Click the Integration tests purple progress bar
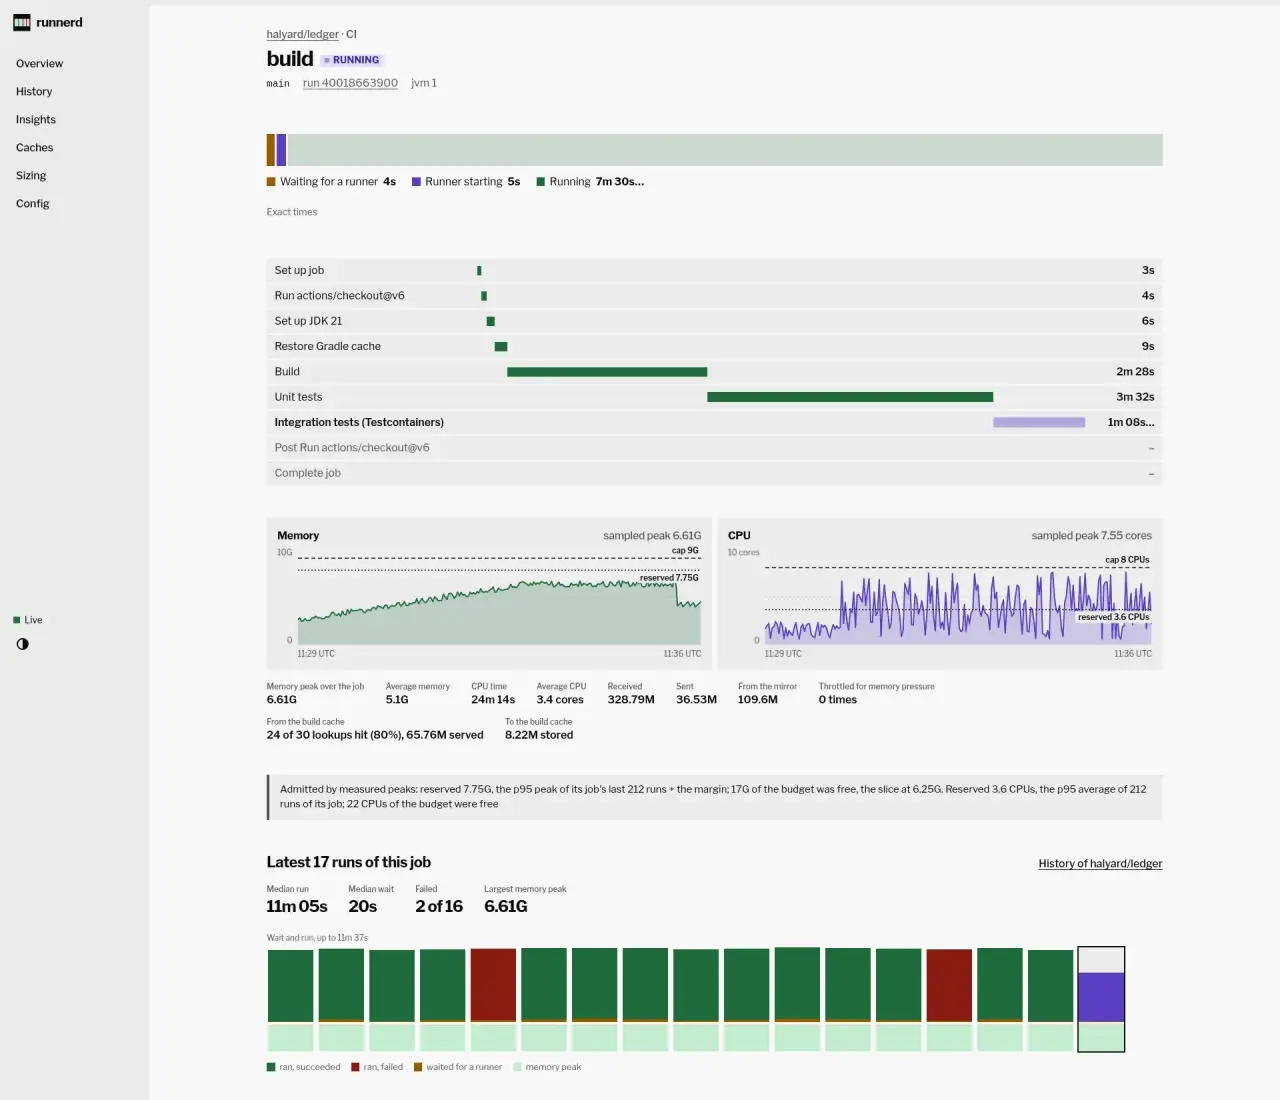 (1039, 422)
